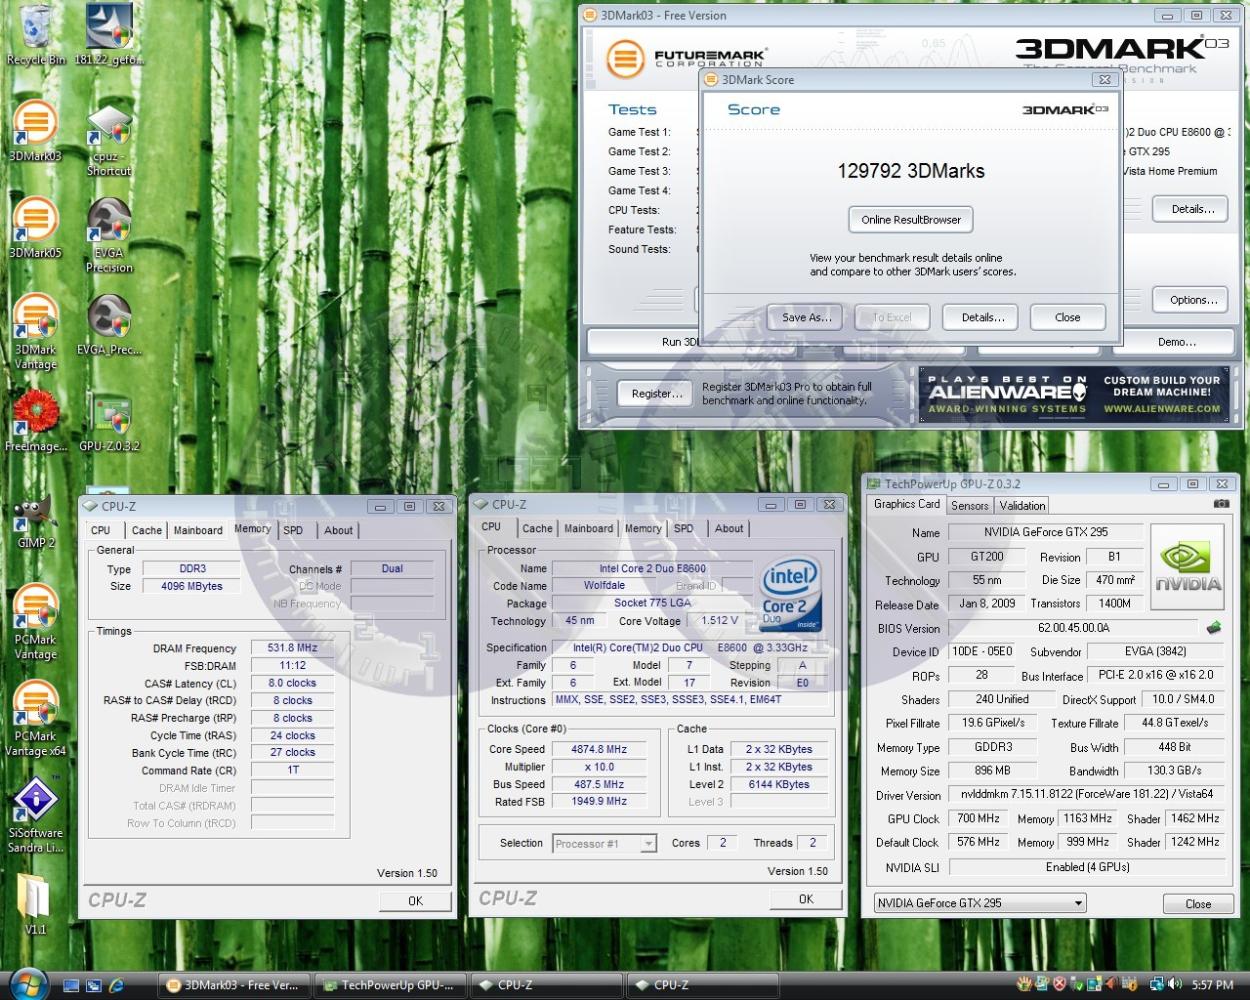The width and height of the screenshot is (1250, 1000).
Task: Click the volume speaker tray icon
Action: 1175,985
